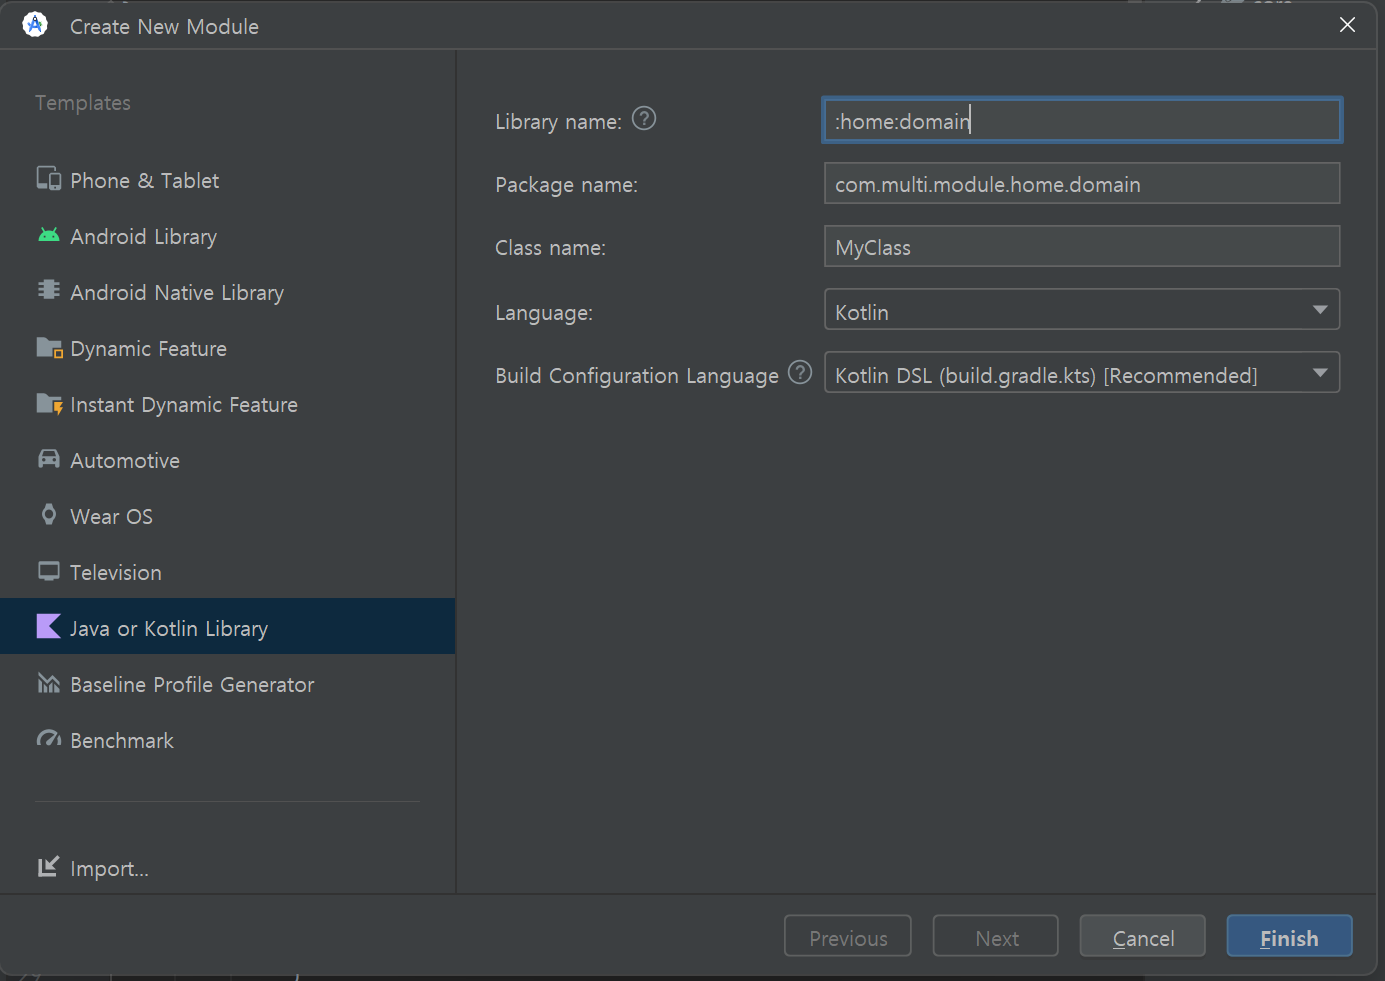Image resolution: width=1385 pixels, height=981 pixels.
Task: Click the Cancel button
Action: tap(1142, 937)
